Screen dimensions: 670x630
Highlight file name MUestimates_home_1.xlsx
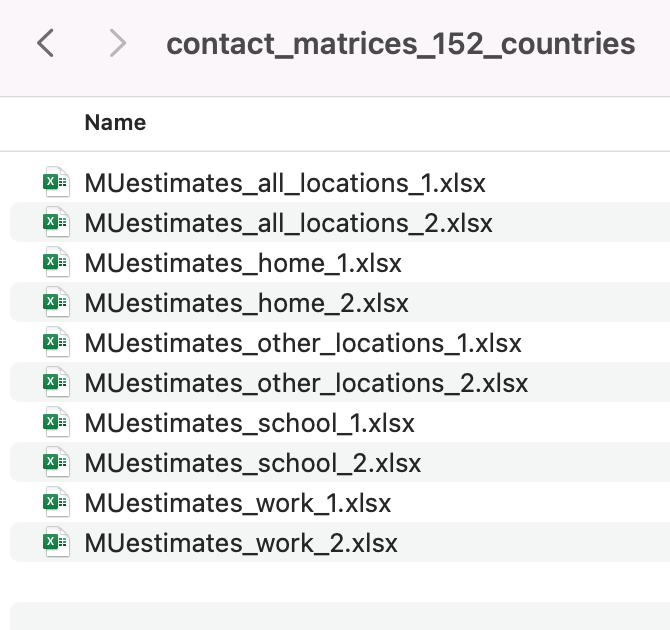243,263
